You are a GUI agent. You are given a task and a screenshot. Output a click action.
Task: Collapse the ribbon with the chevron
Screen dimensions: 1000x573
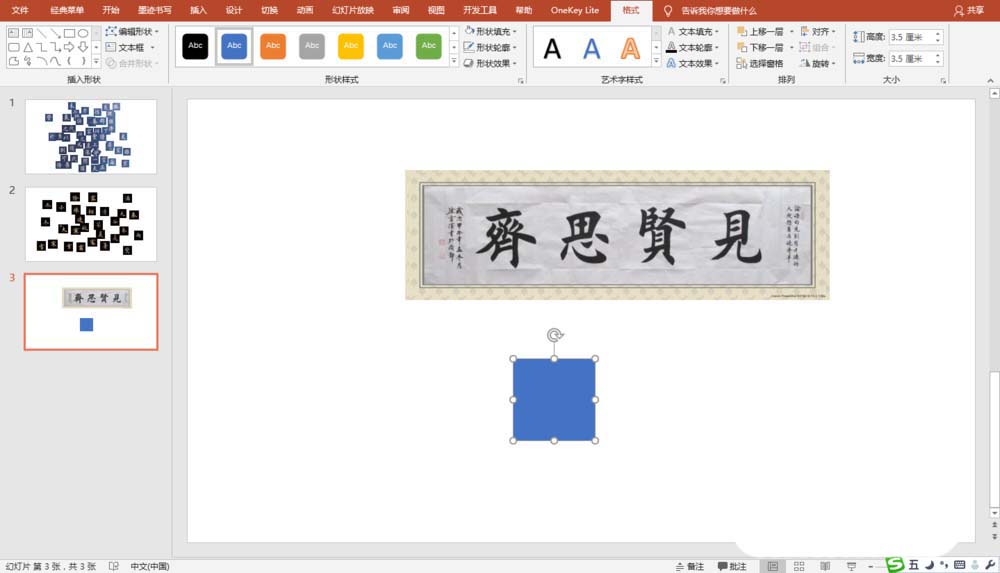(x=990, y=81)
